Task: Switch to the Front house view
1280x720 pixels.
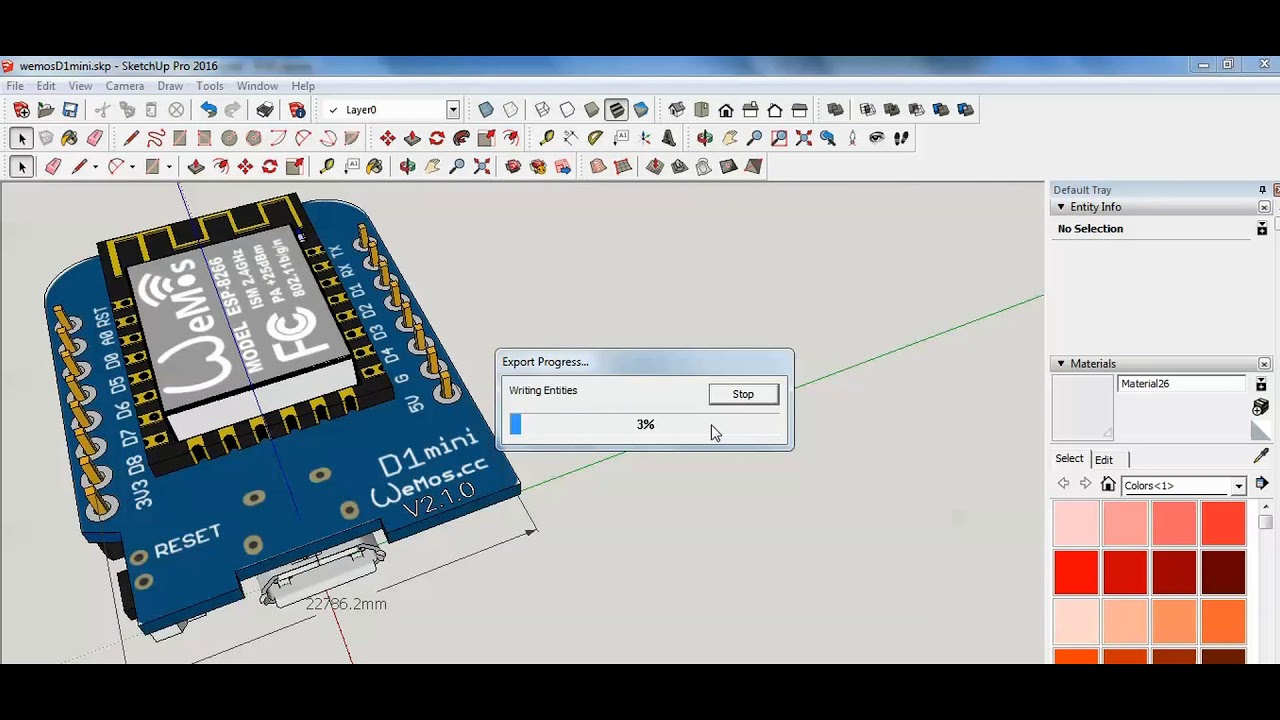Action: pyautogui.click(x=726, y=110)
